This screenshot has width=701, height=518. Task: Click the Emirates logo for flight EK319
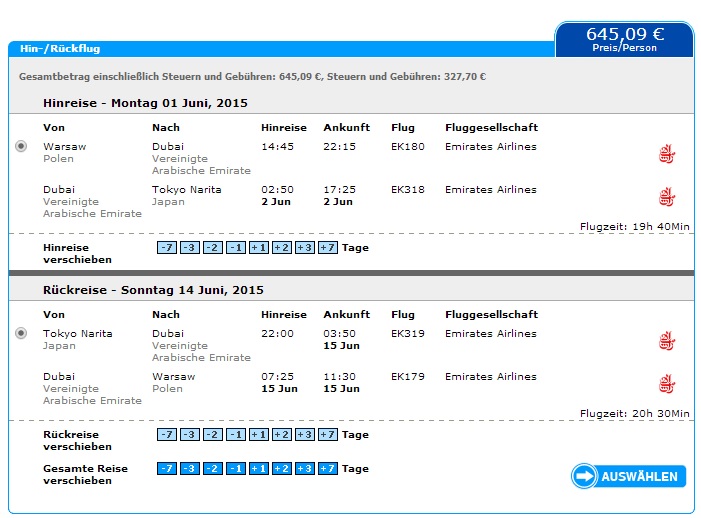667,341
